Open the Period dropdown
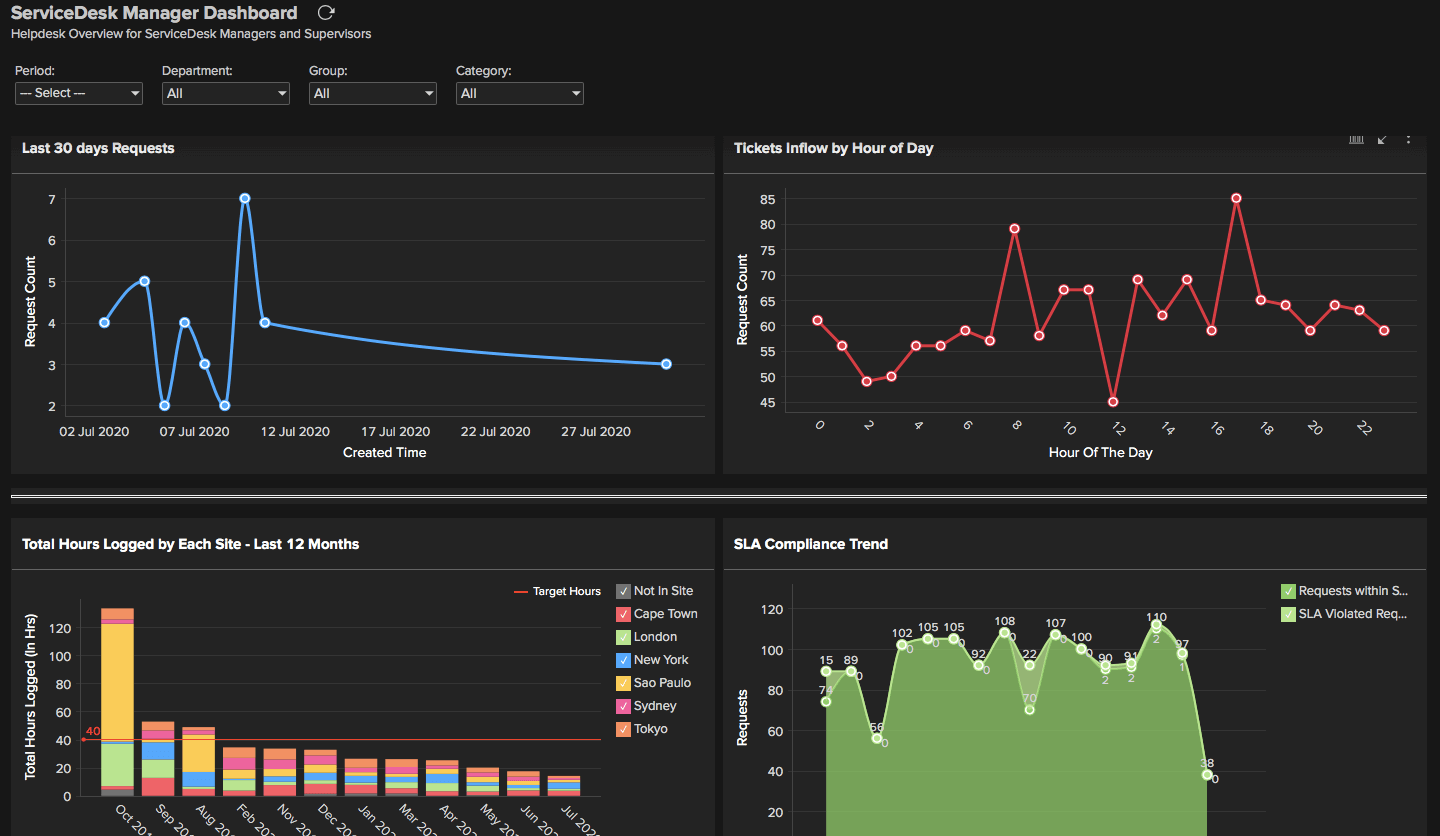This screenshot has height=836, width=1440. (79, 93)
